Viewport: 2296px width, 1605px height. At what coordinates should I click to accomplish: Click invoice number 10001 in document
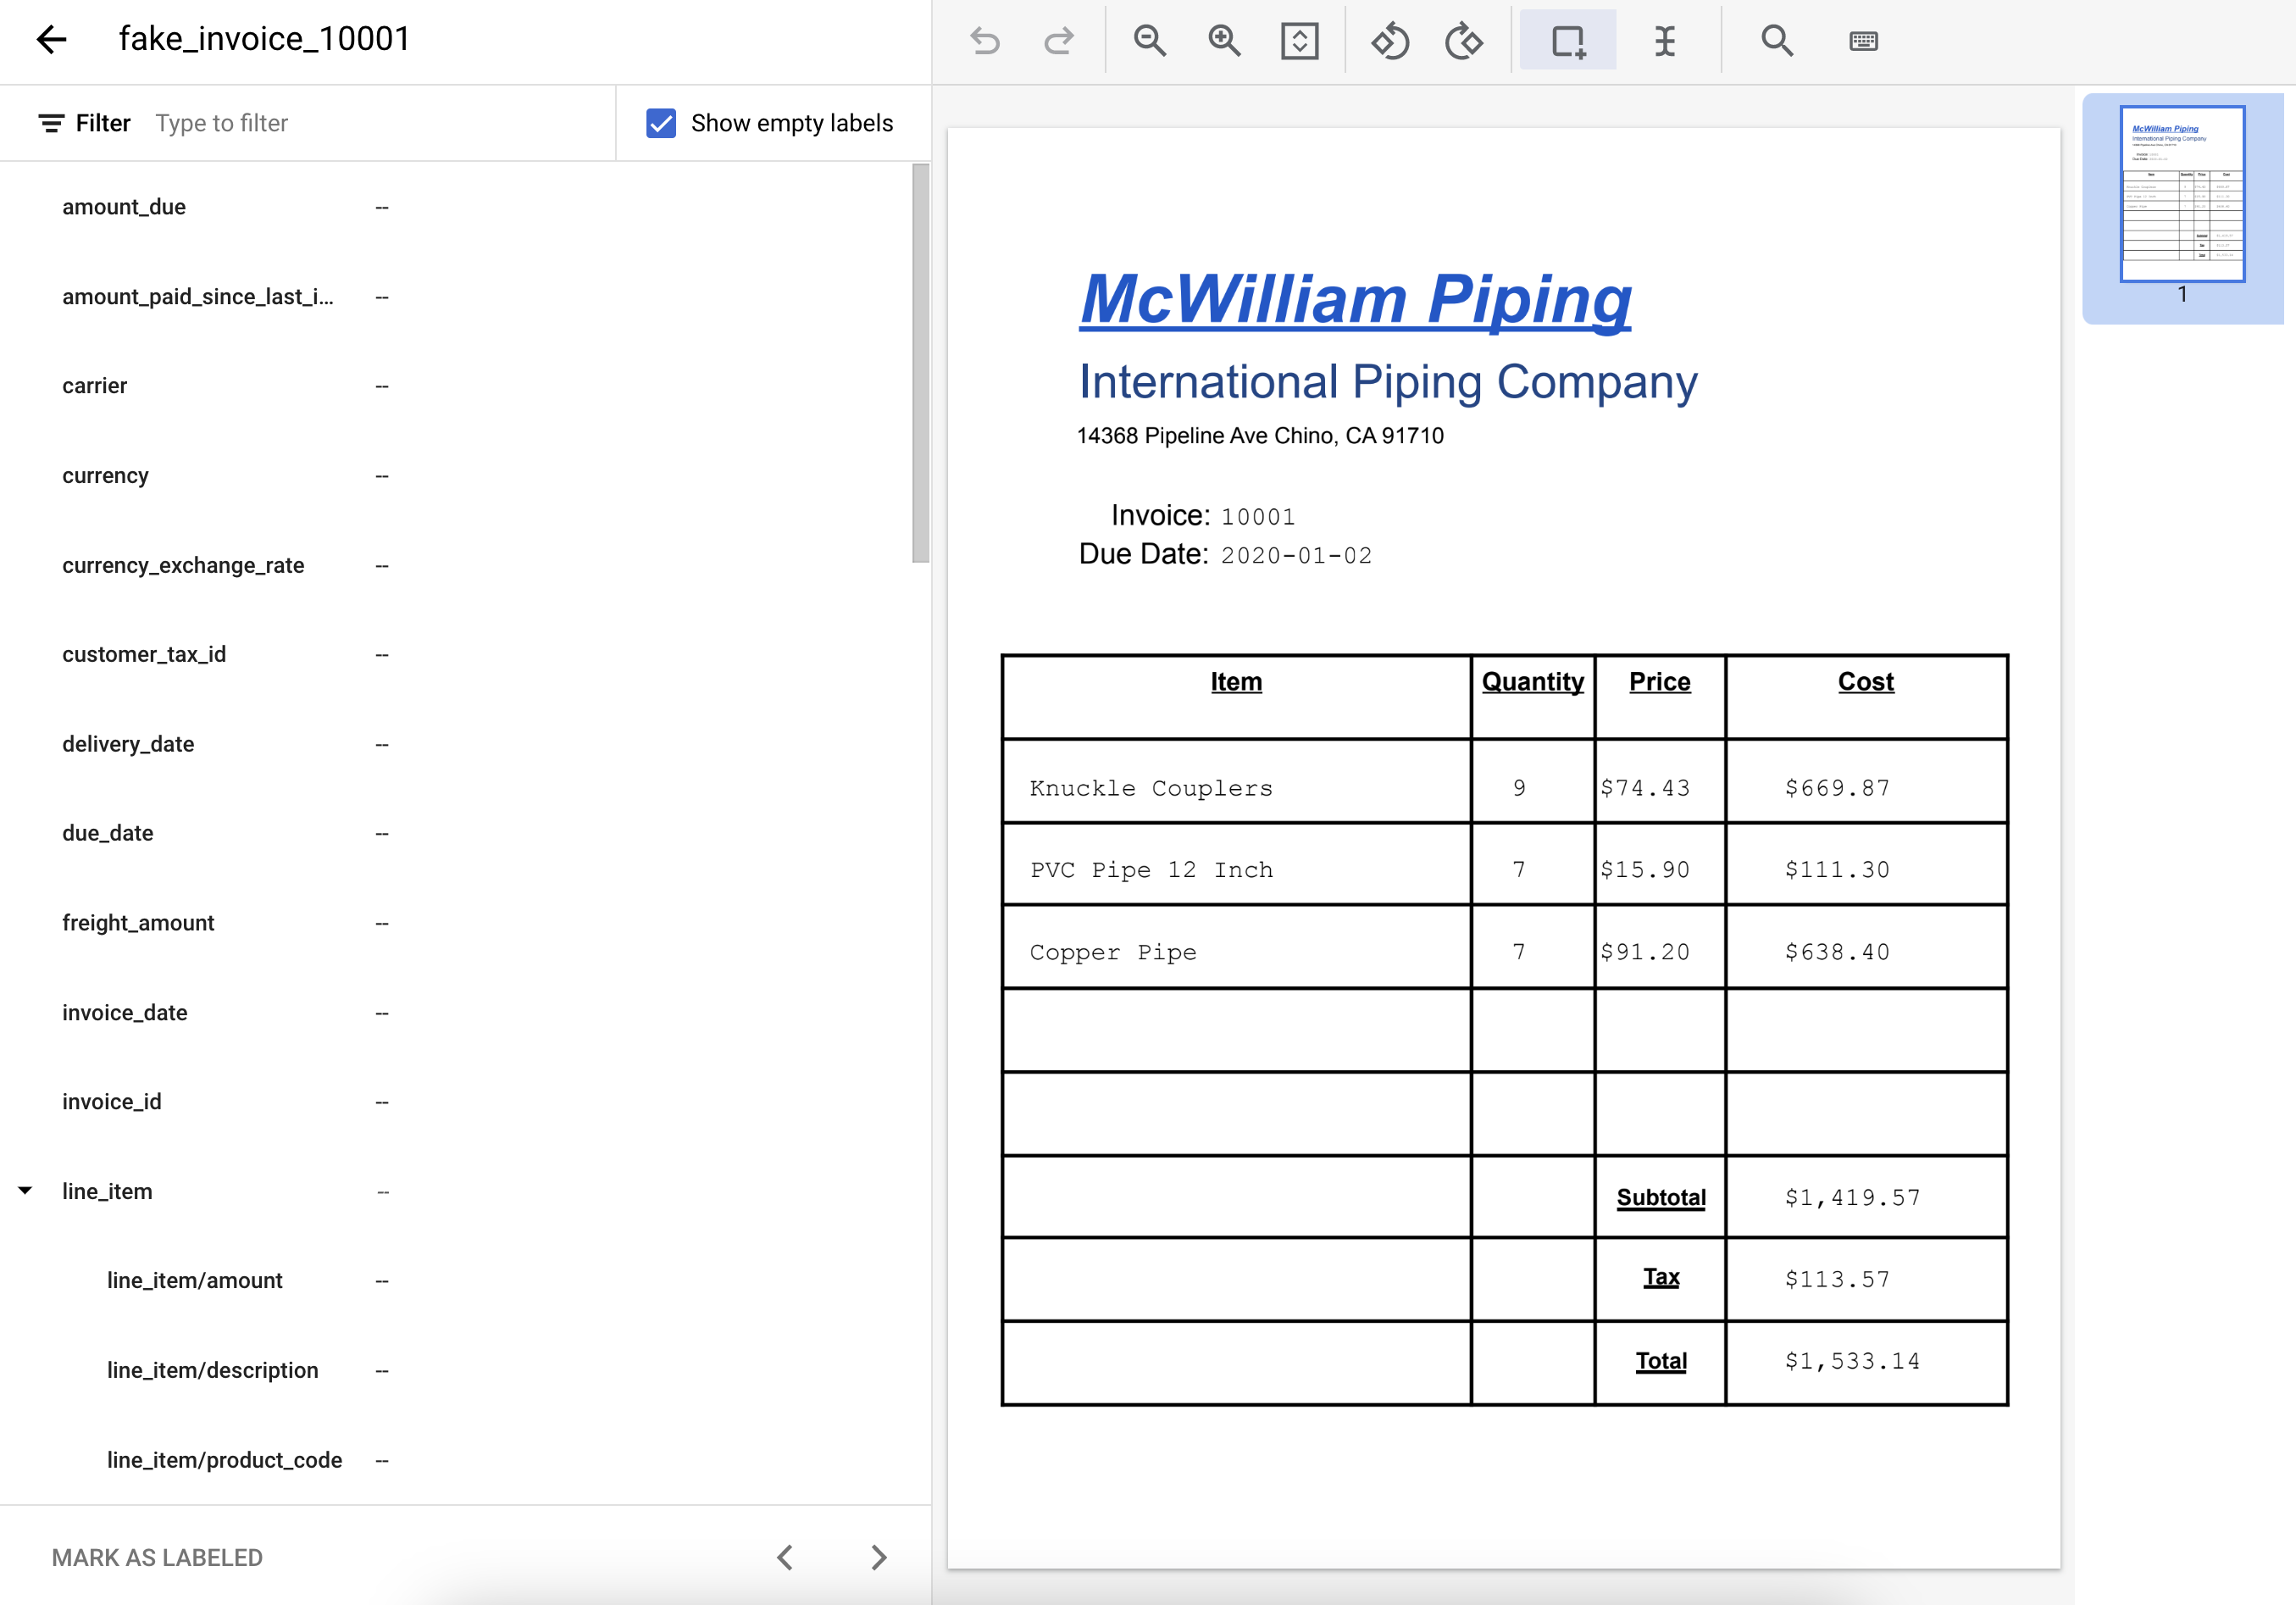pos(1258,517)
